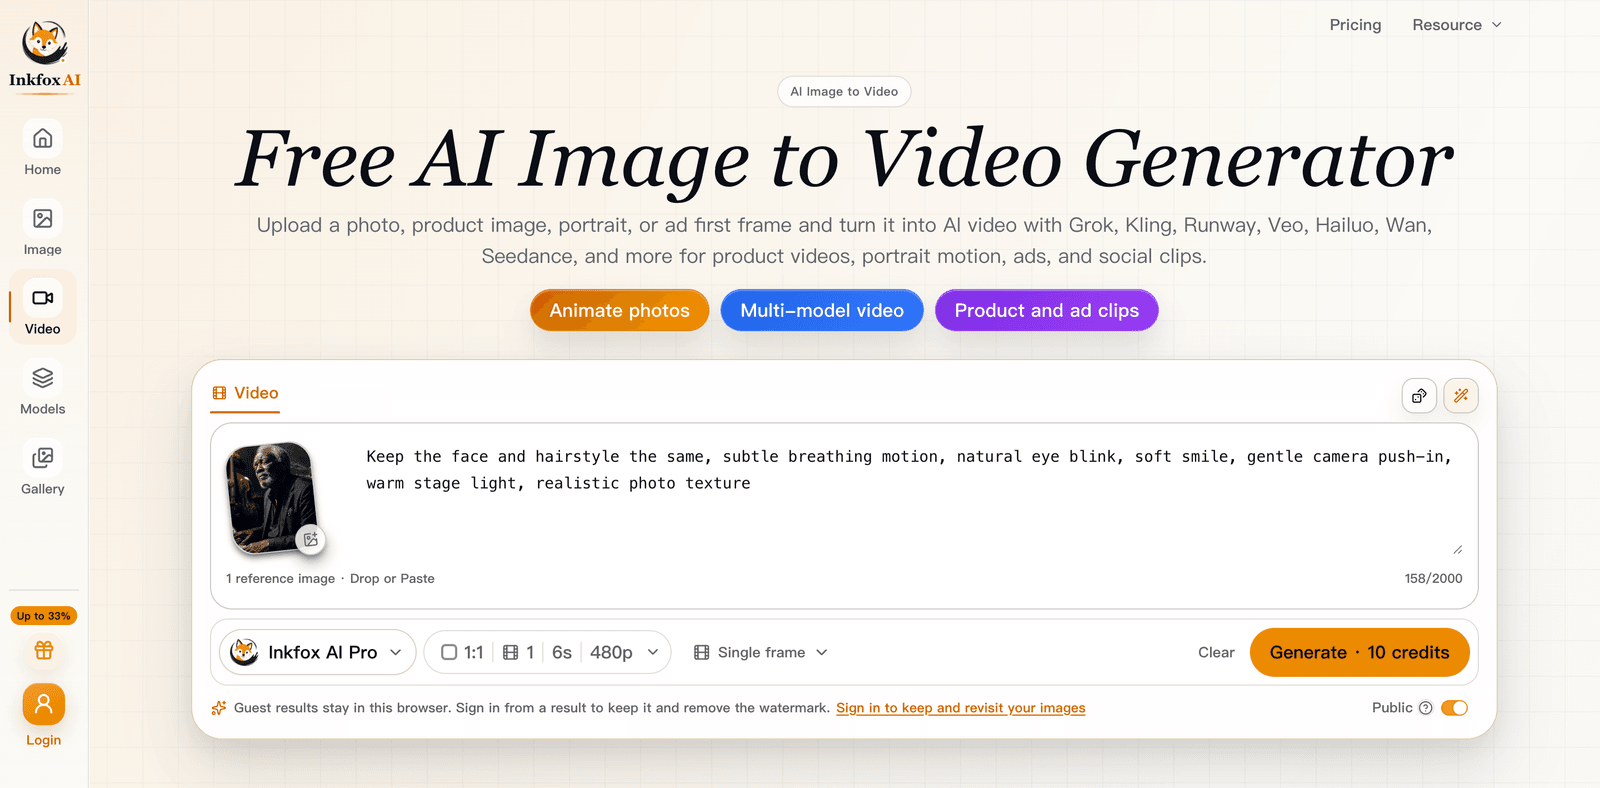Open the Resource menu
Screen dimensions: 1600x788
click(1457, 25)
